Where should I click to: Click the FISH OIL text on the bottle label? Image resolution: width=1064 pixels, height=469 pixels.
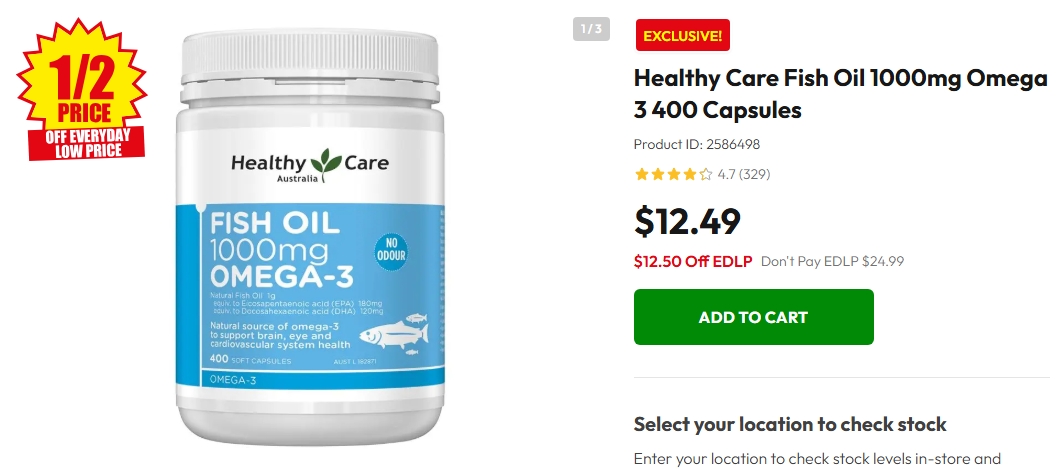pyautogui.click(x=275, y=223)
